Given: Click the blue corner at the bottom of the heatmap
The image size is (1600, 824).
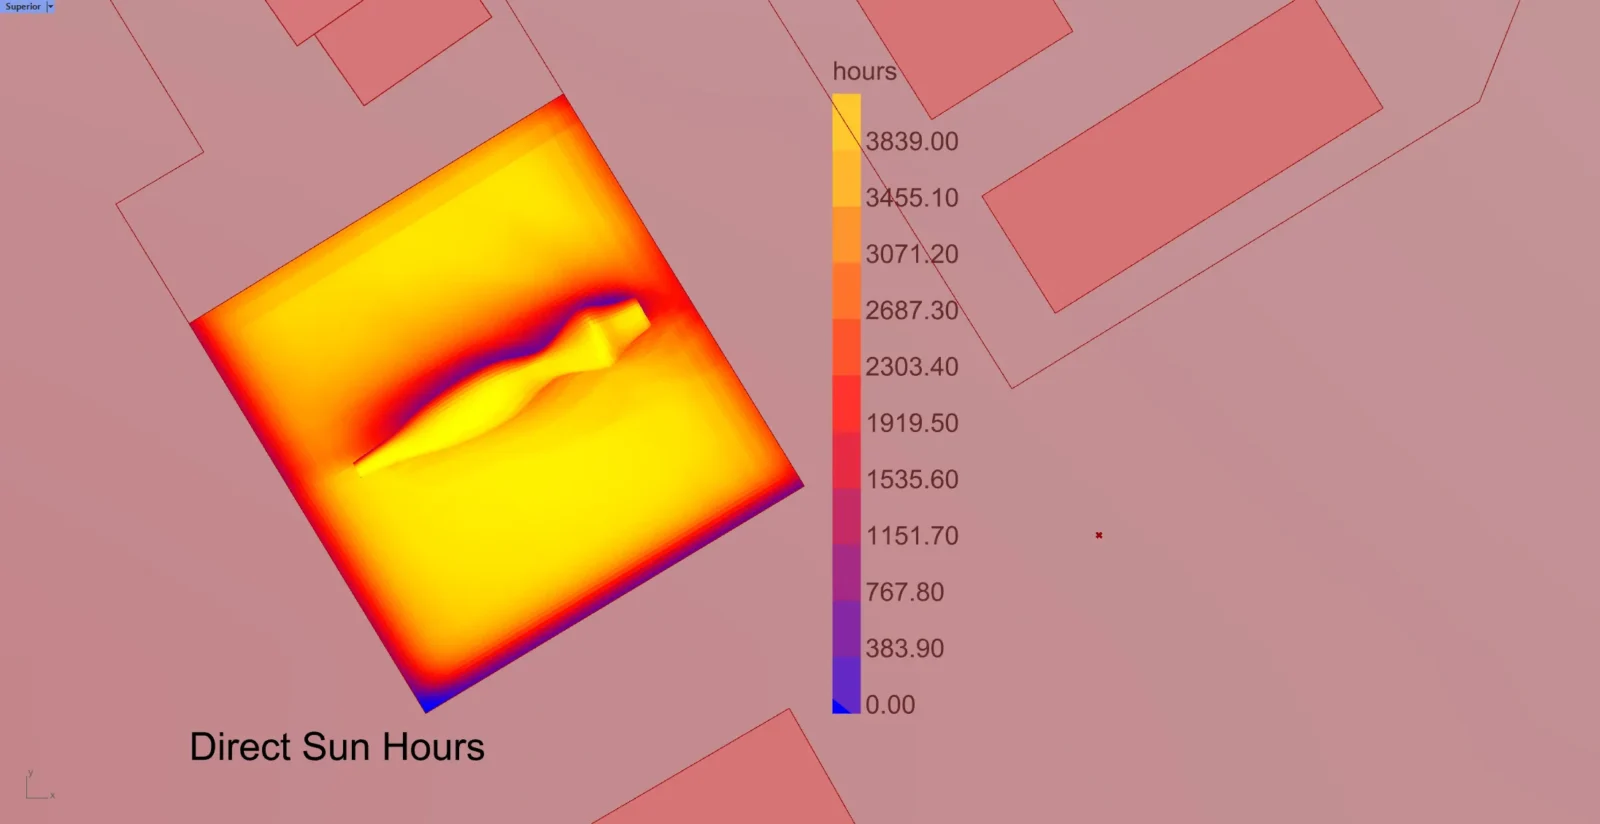Looking at the screenshot, I should (429, 704).
